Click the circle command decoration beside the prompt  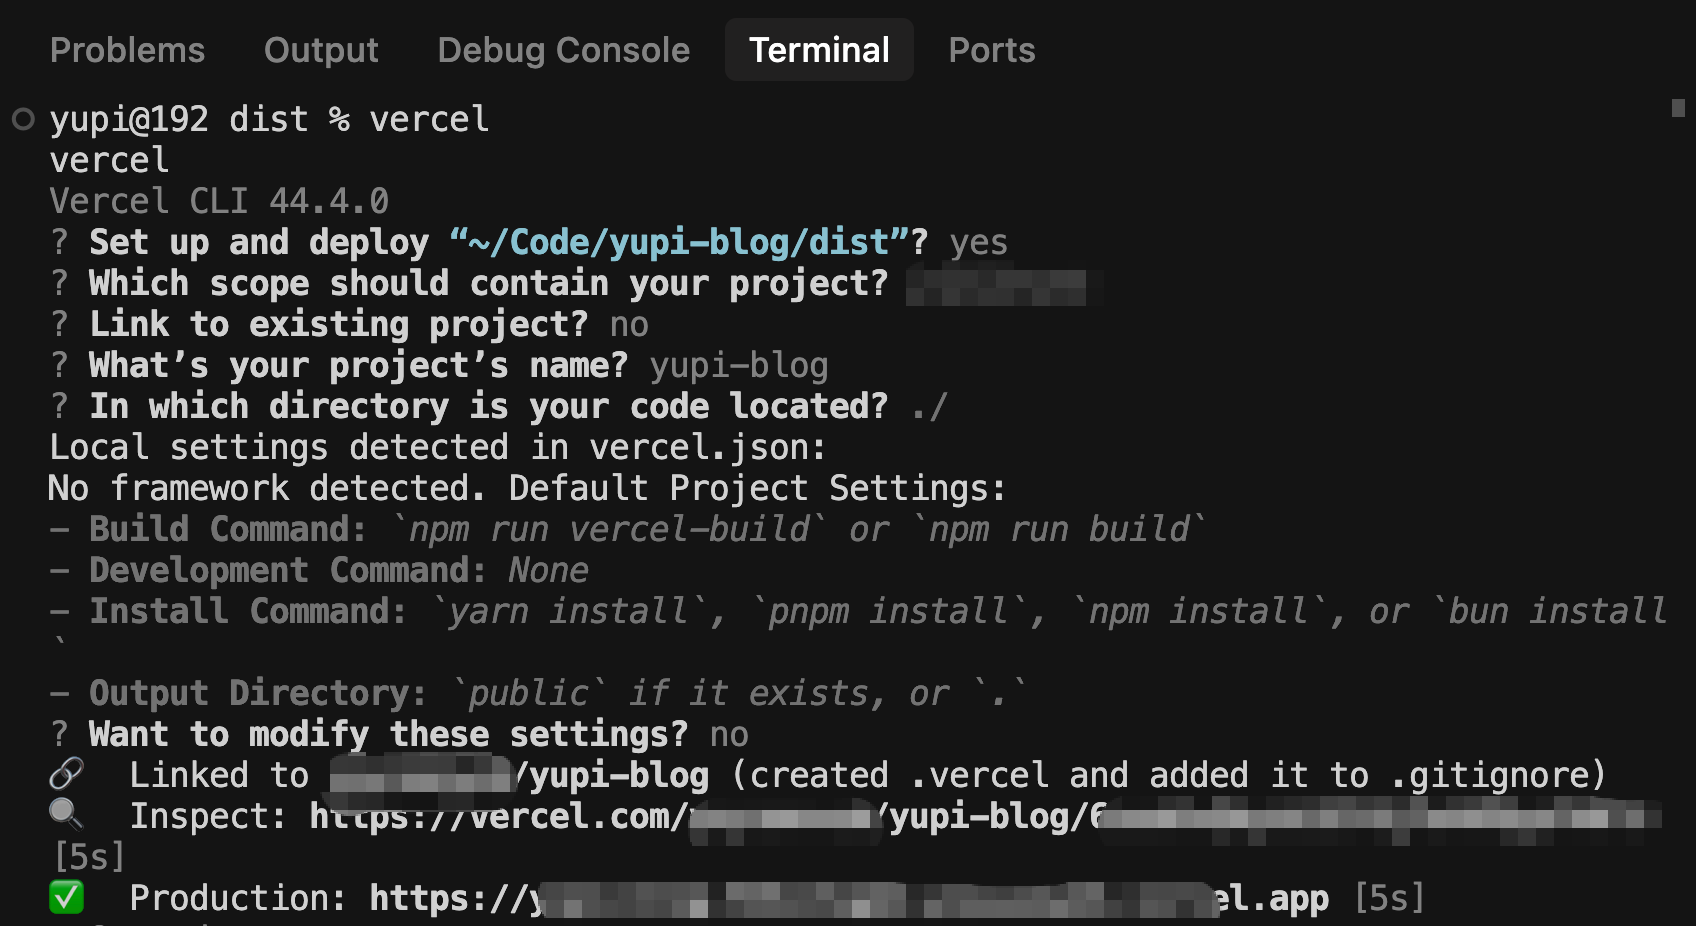pos(23,120)
